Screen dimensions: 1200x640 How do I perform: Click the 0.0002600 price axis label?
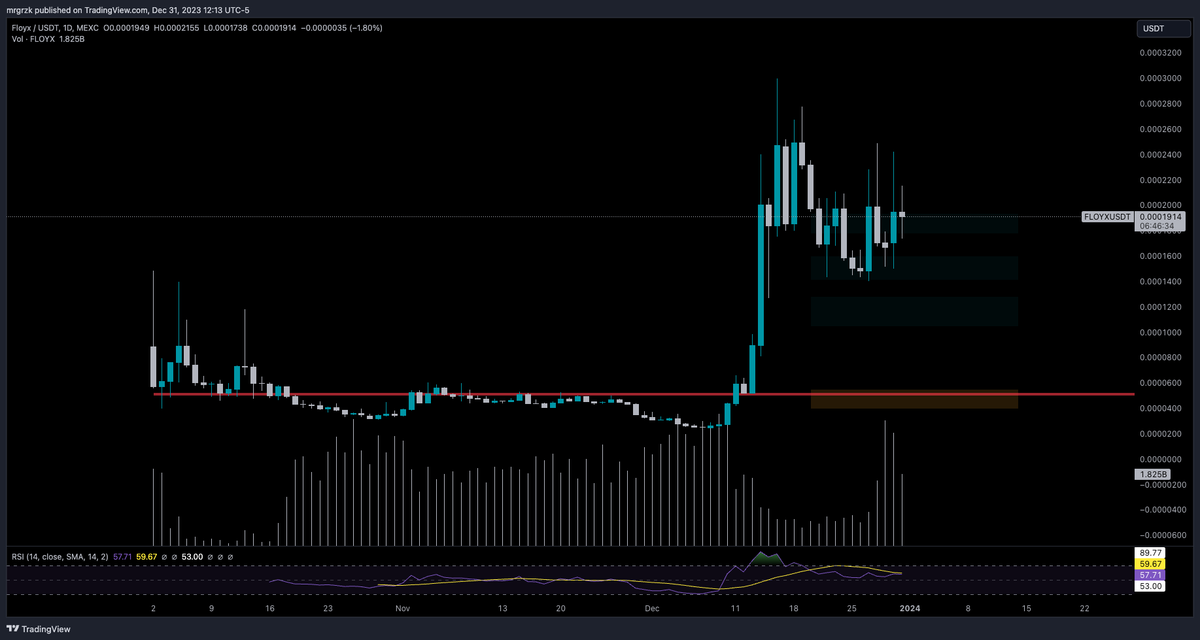pos(1160,129)
